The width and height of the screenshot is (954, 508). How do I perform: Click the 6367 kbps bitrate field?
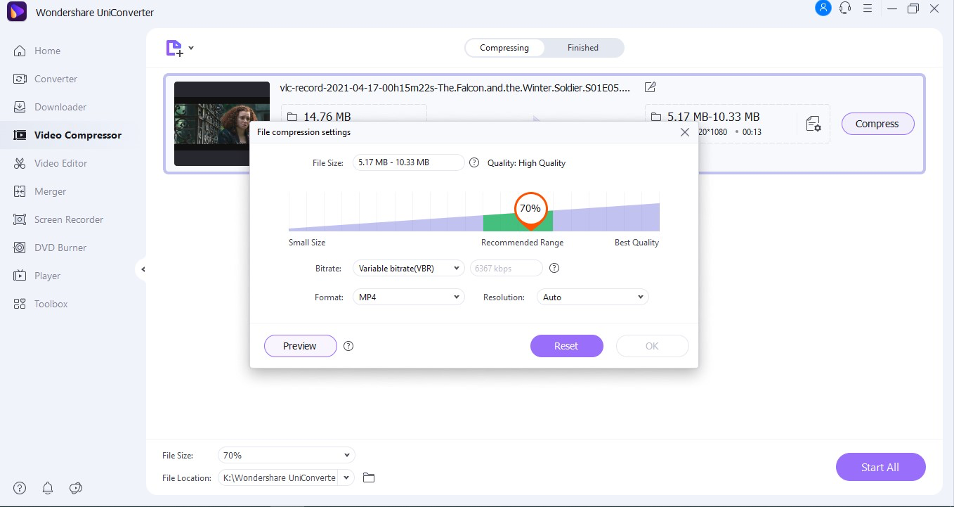(x=506, y=268)
